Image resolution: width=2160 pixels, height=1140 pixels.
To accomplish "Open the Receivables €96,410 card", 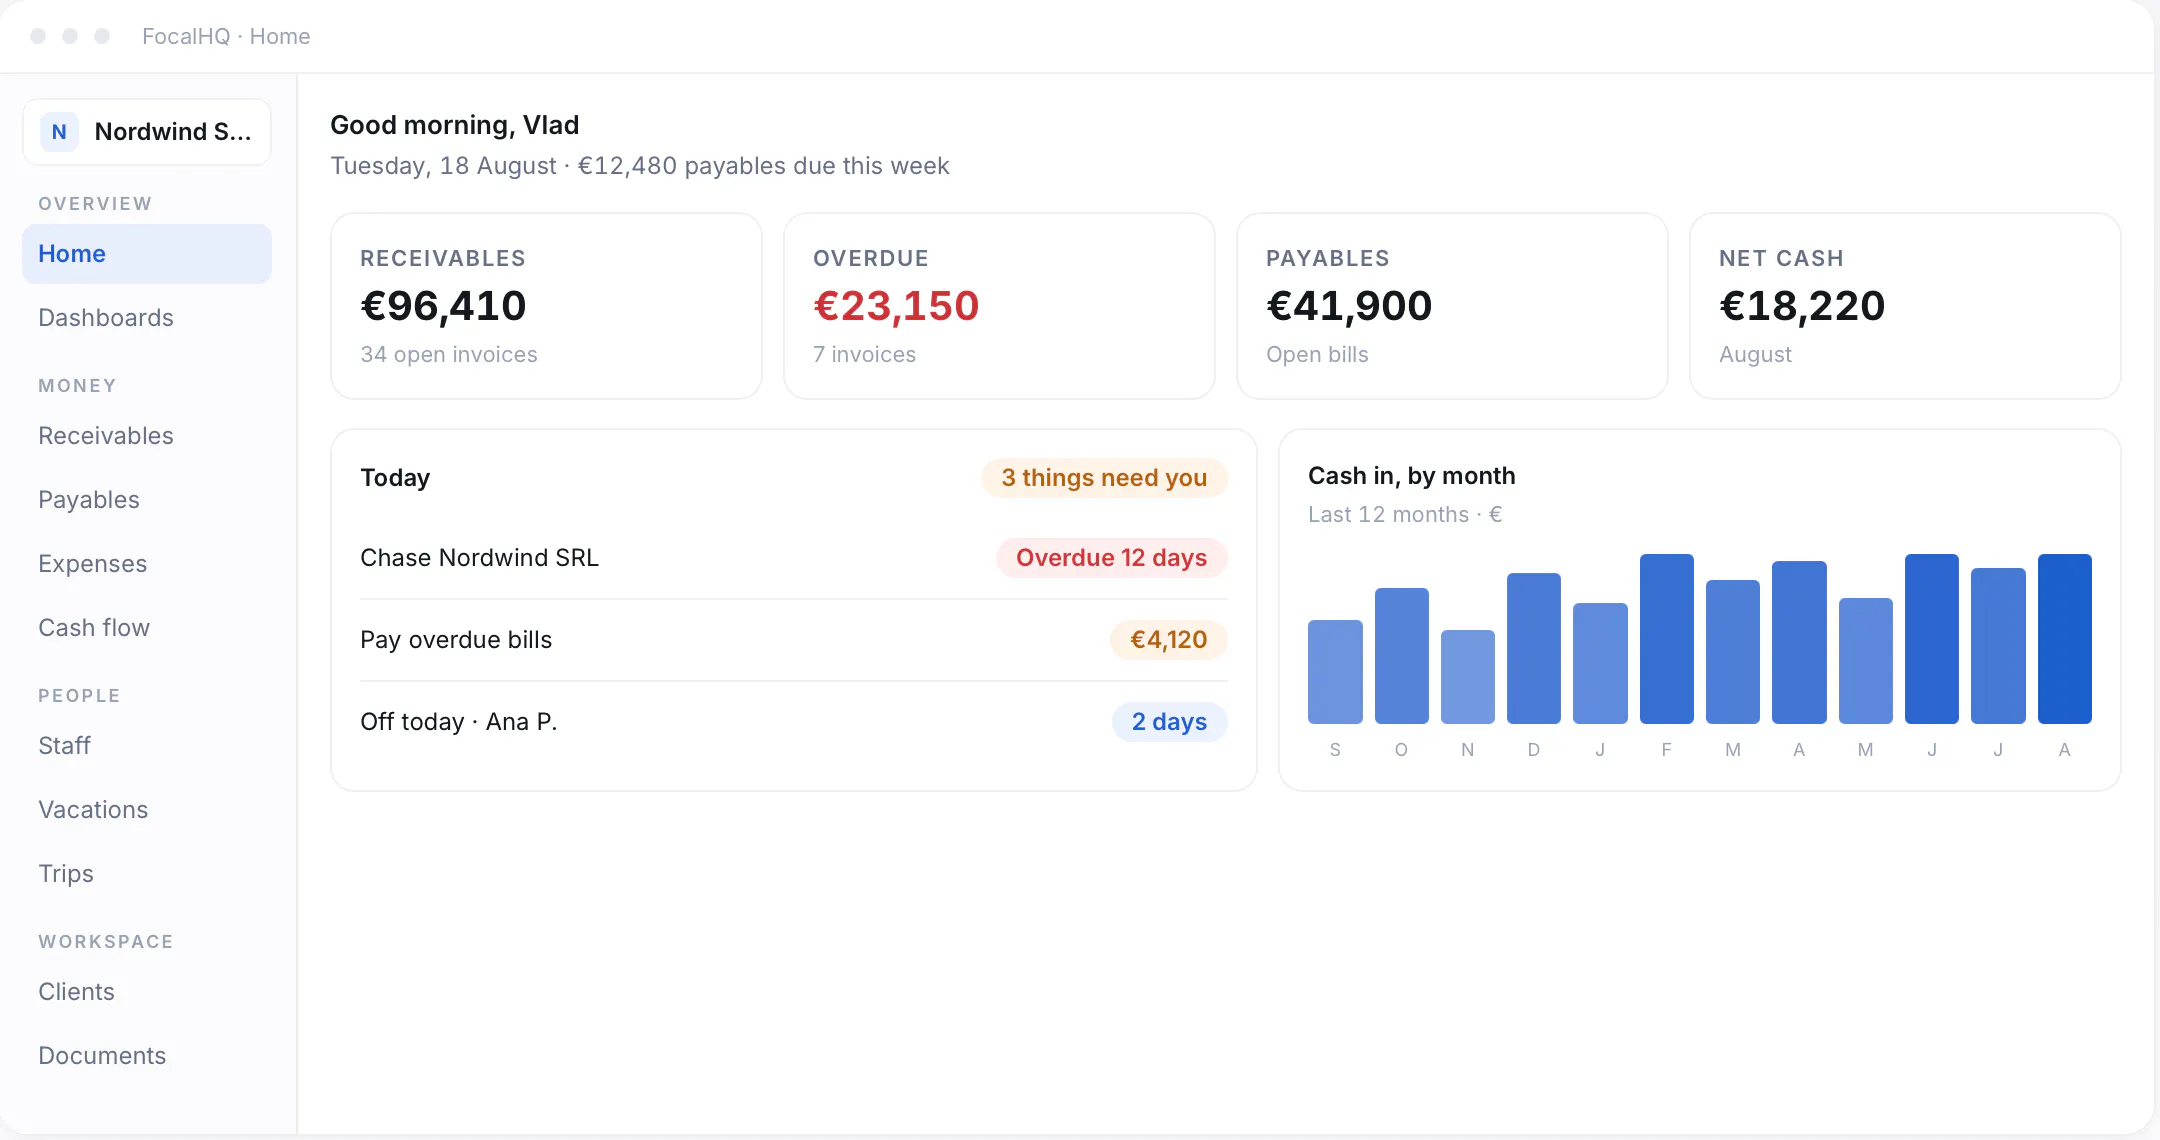I will coord(546,306).
